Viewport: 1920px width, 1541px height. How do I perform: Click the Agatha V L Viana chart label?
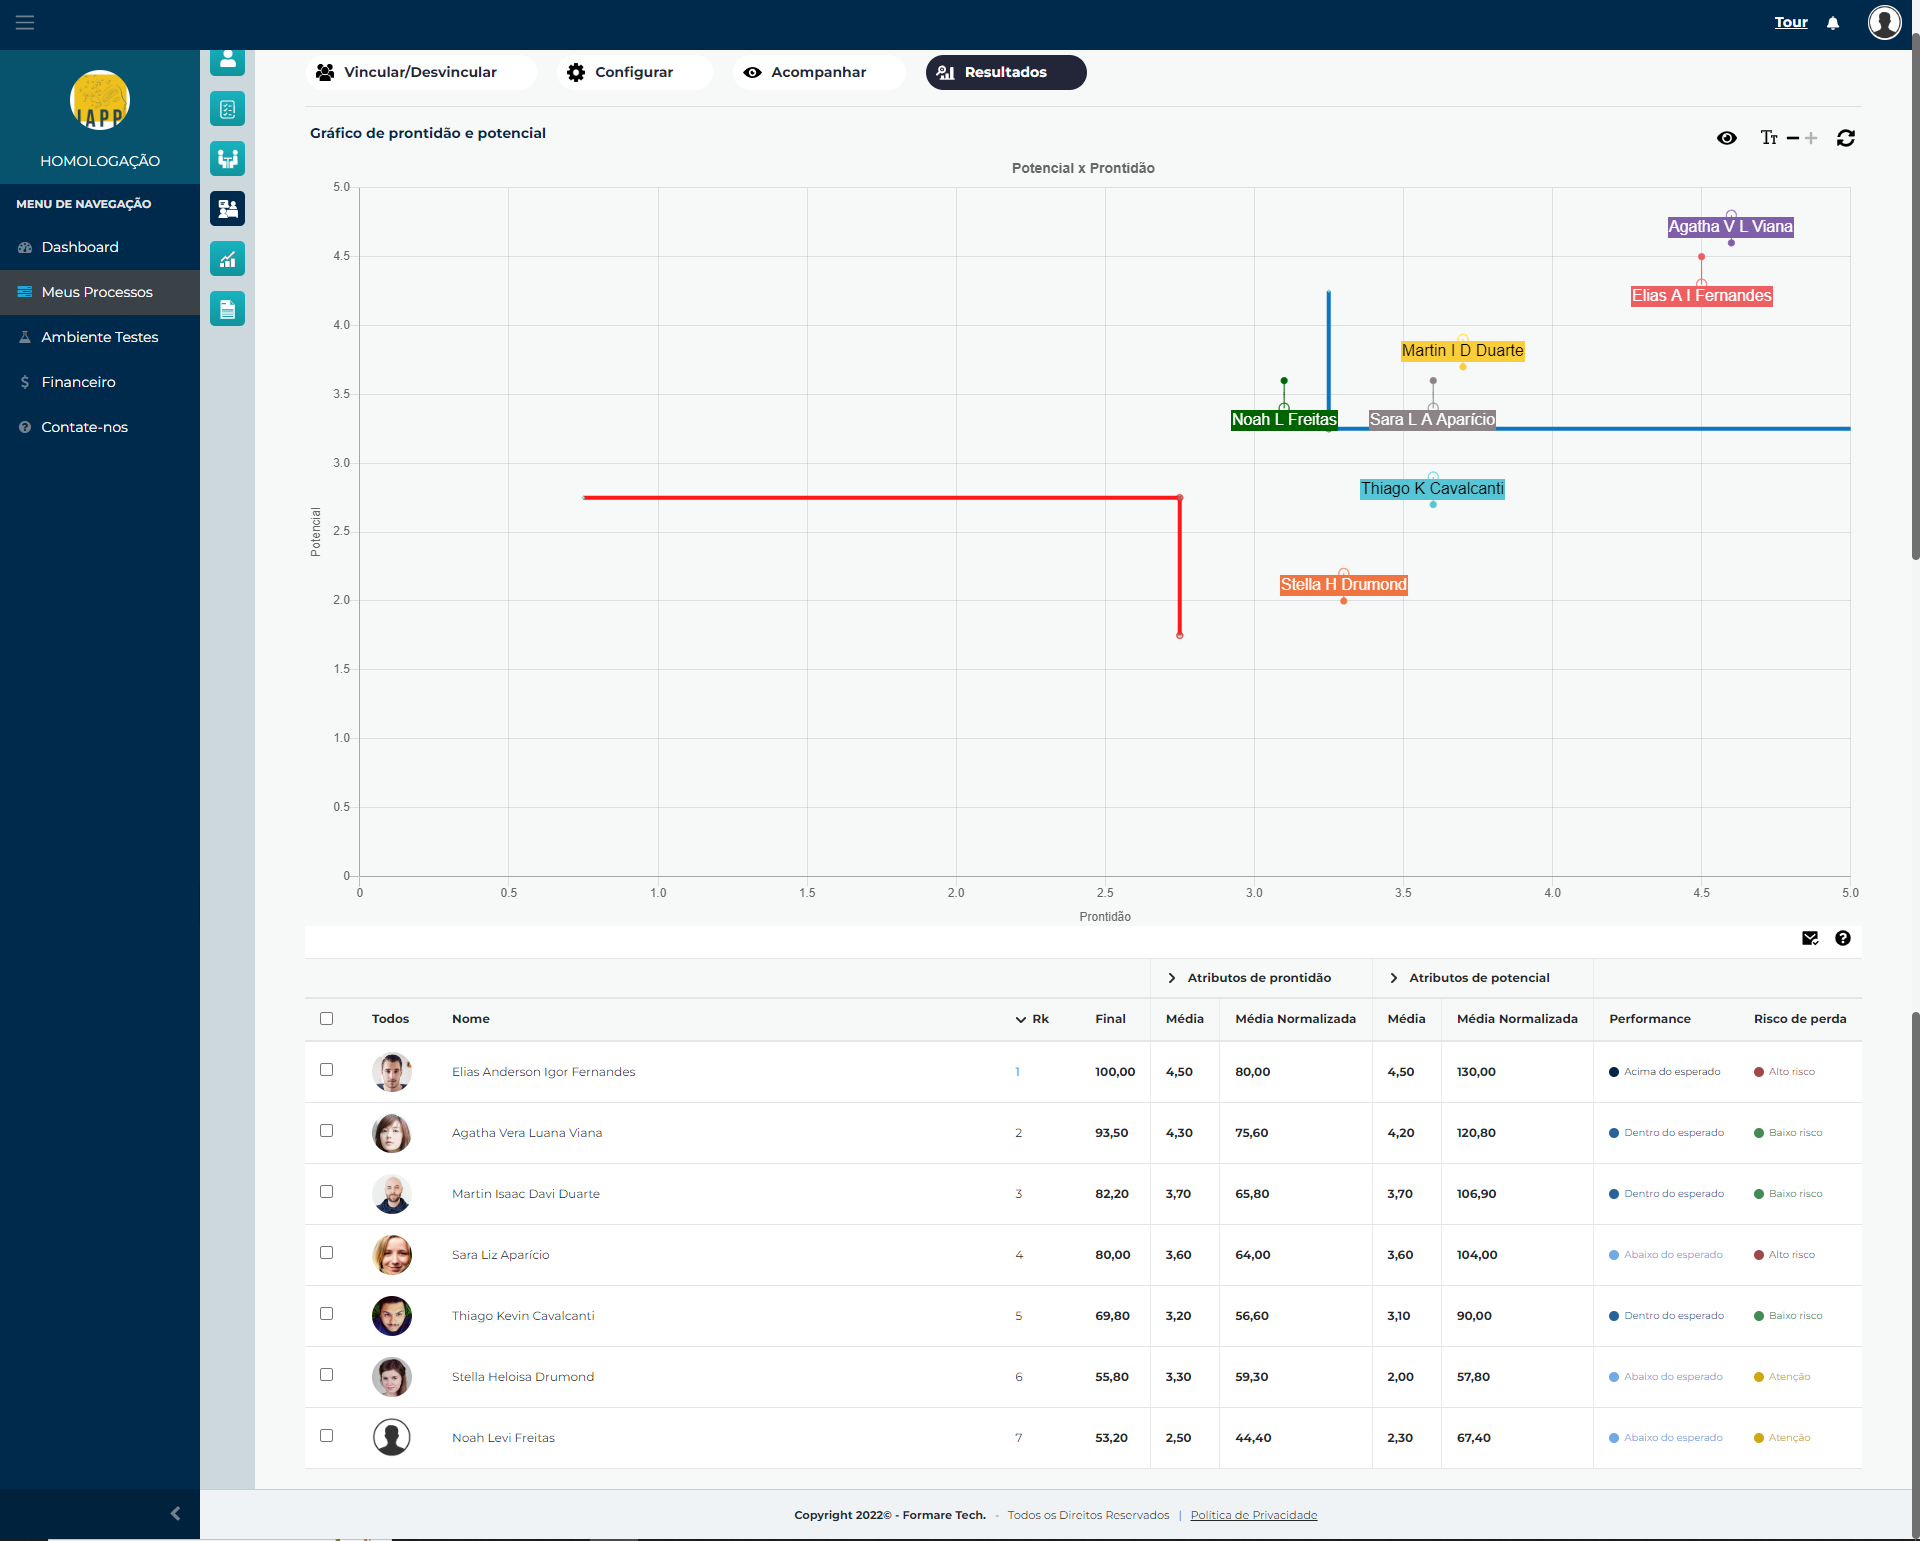[x=1730, y=227]
